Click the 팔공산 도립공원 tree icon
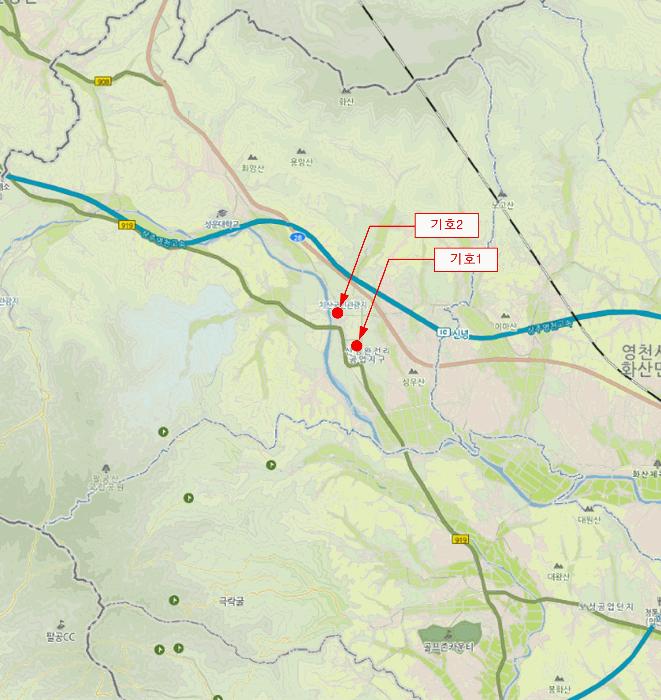The width and height of the screenshot is (661, 700). 106,468
